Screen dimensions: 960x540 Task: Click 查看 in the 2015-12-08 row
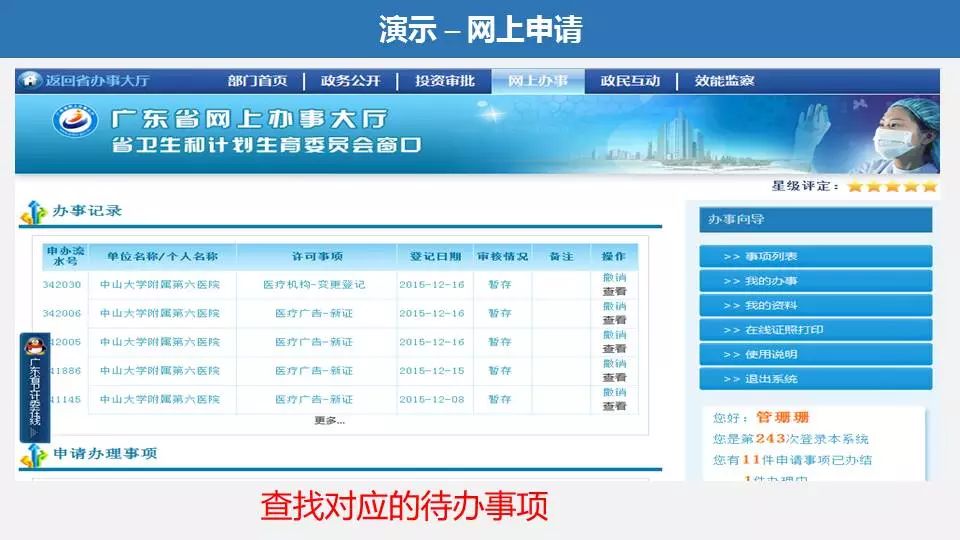(x=614, y=406)
